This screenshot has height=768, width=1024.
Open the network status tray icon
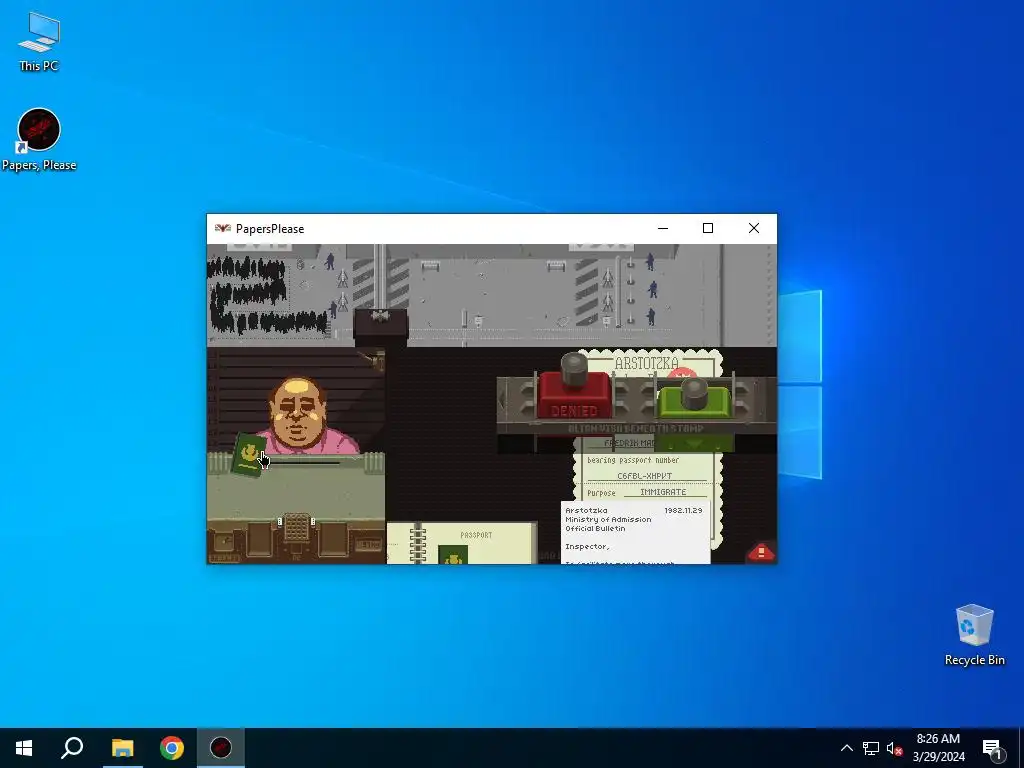(871, 748)
